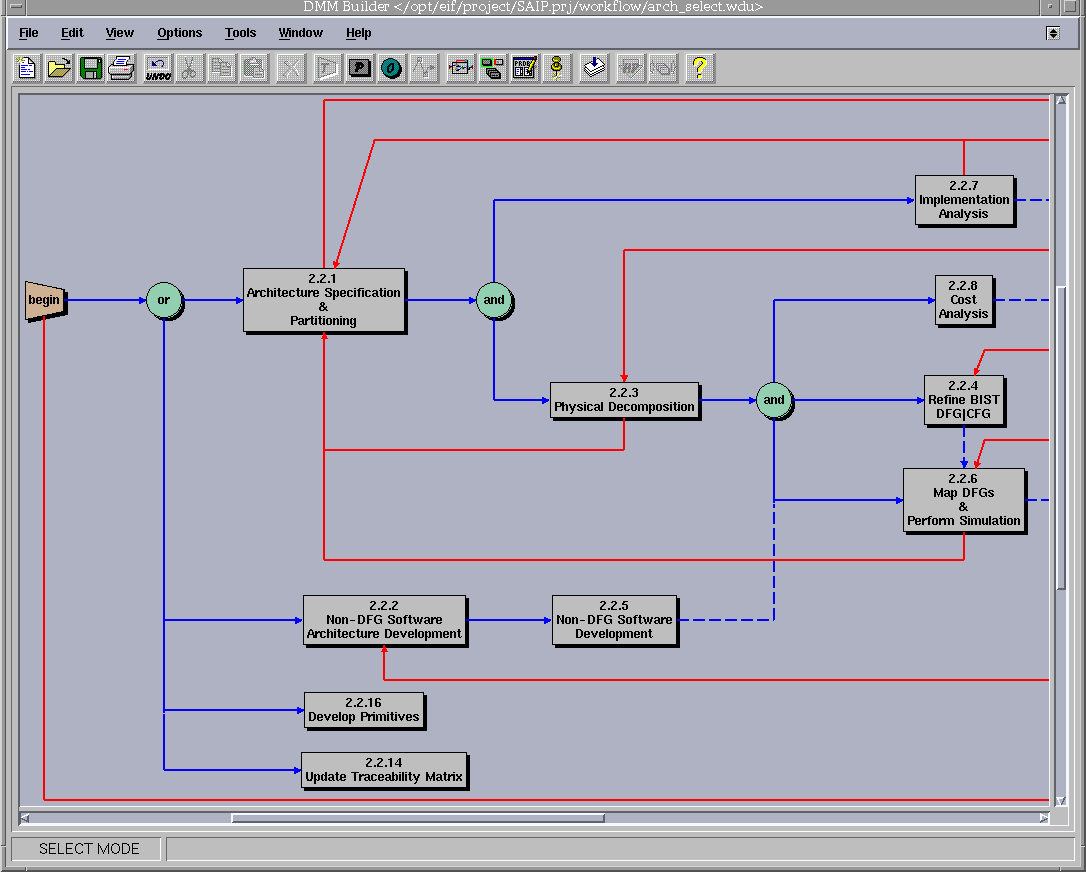This screenshot has height=872, width=1086.
Task: Open the Options menu
Action: tap(179, 33)
